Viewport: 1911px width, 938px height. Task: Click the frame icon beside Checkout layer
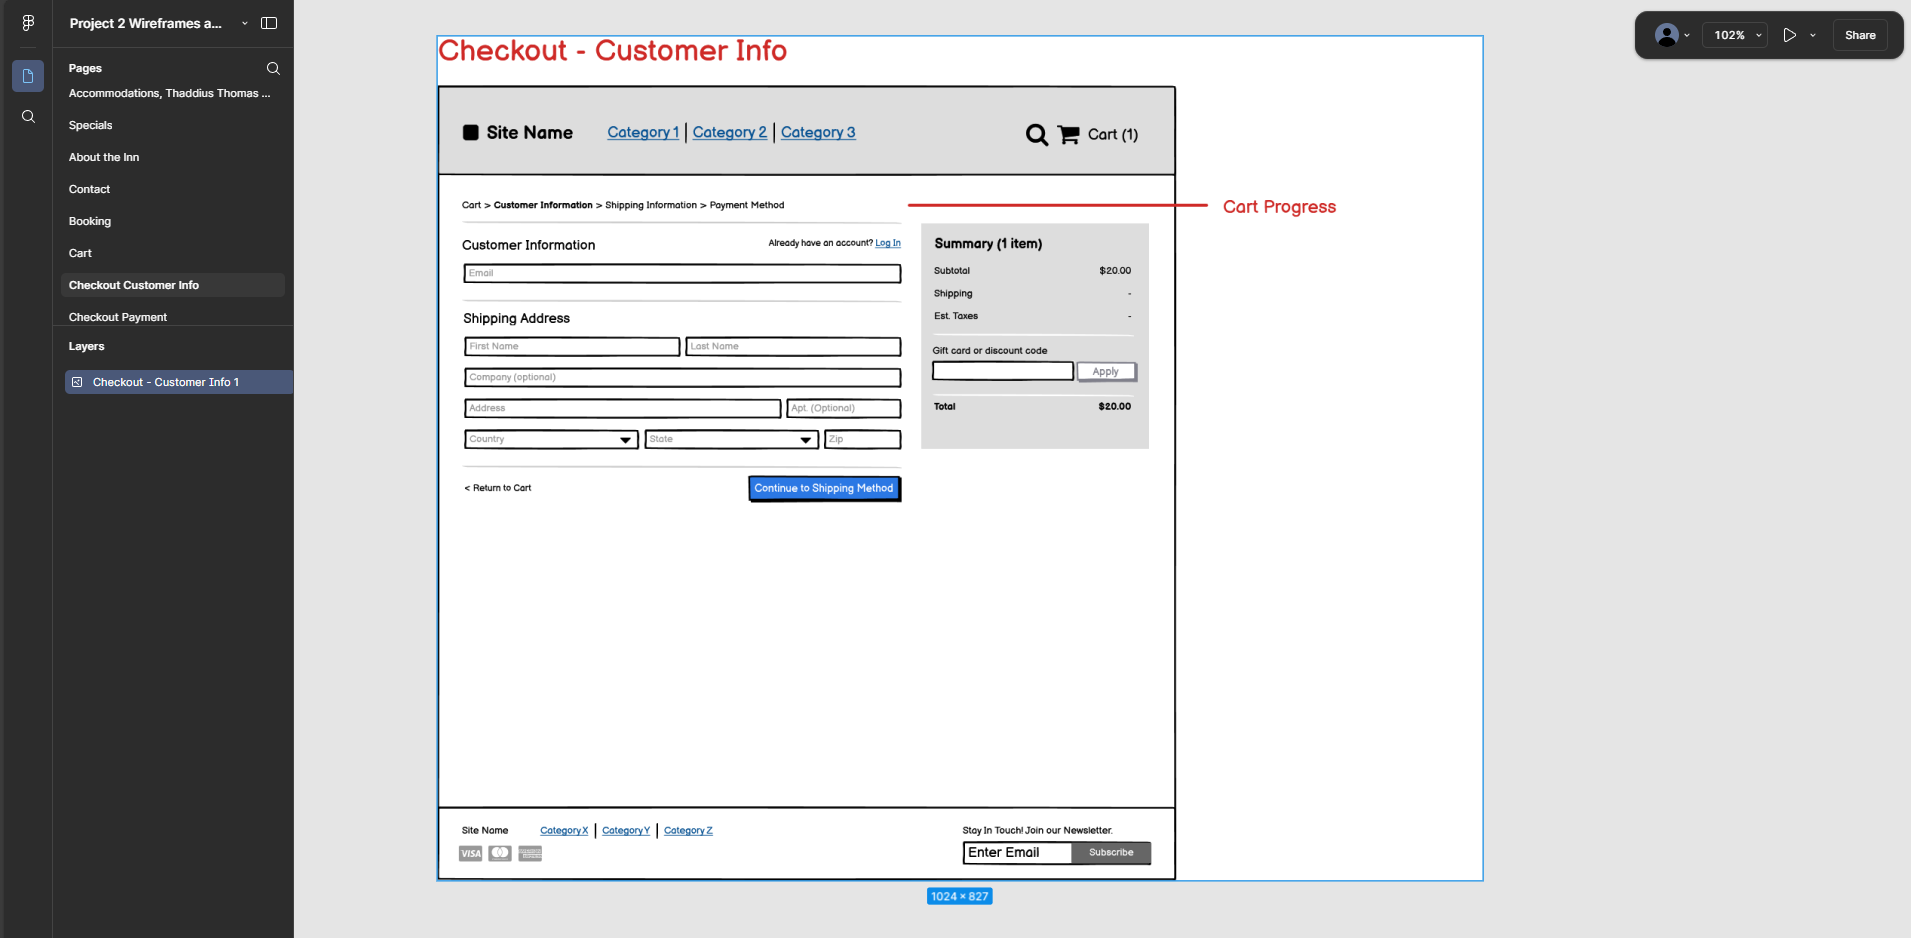[x=77, y=382]
